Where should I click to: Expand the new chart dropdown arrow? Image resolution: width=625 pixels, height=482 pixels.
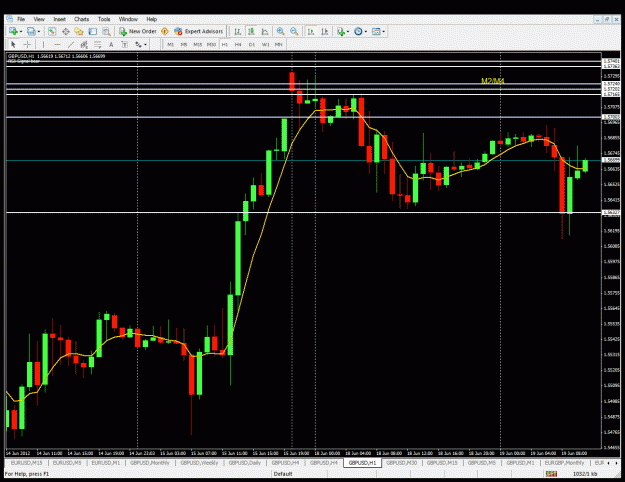coord(20,31)
